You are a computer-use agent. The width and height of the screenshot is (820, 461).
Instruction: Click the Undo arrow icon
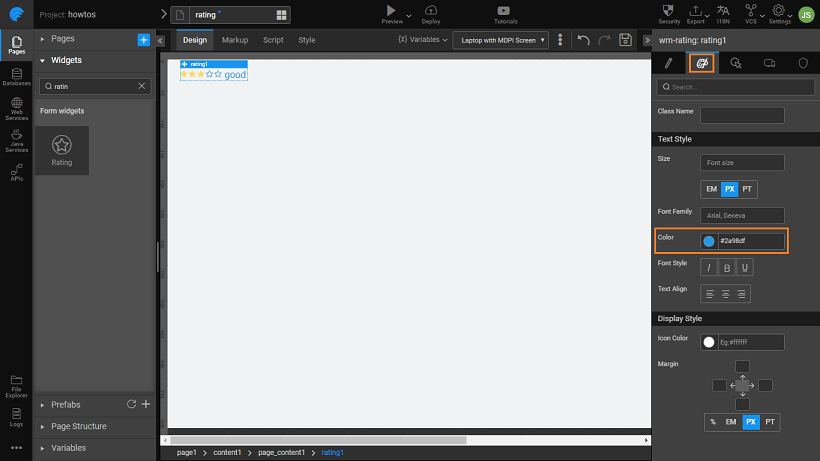pyautogui.click(x=584, y=40)
